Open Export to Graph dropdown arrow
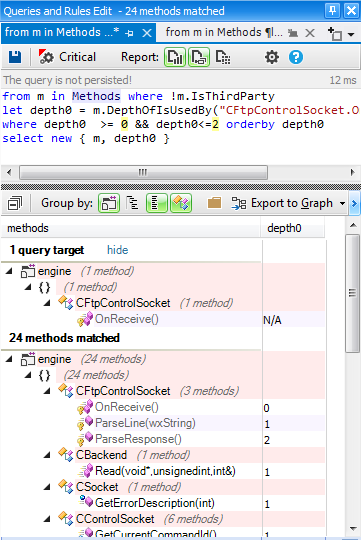This screenshot has height=540, width=361. [x=342, y=204]
